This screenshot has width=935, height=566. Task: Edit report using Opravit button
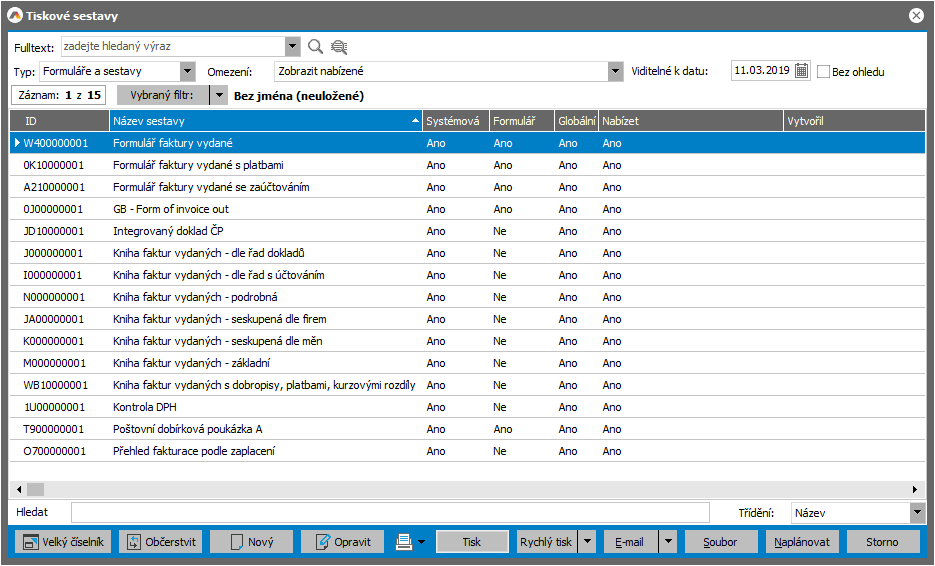pos(343,542)
